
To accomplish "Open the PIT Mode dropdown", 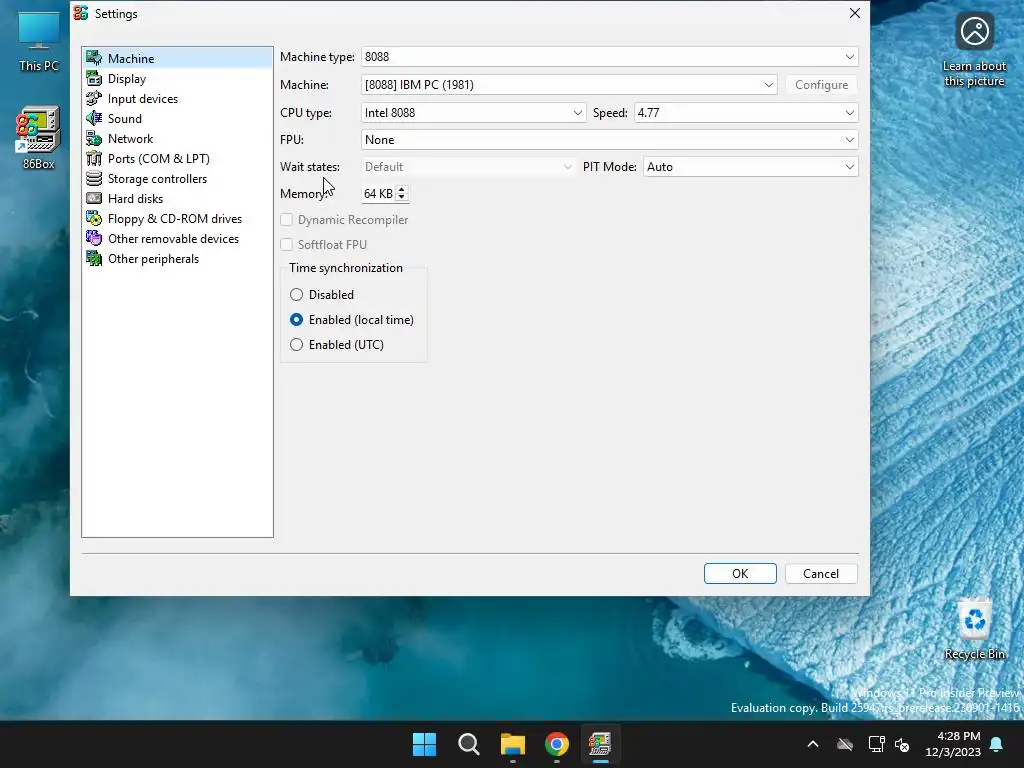I will coord(750,167).
